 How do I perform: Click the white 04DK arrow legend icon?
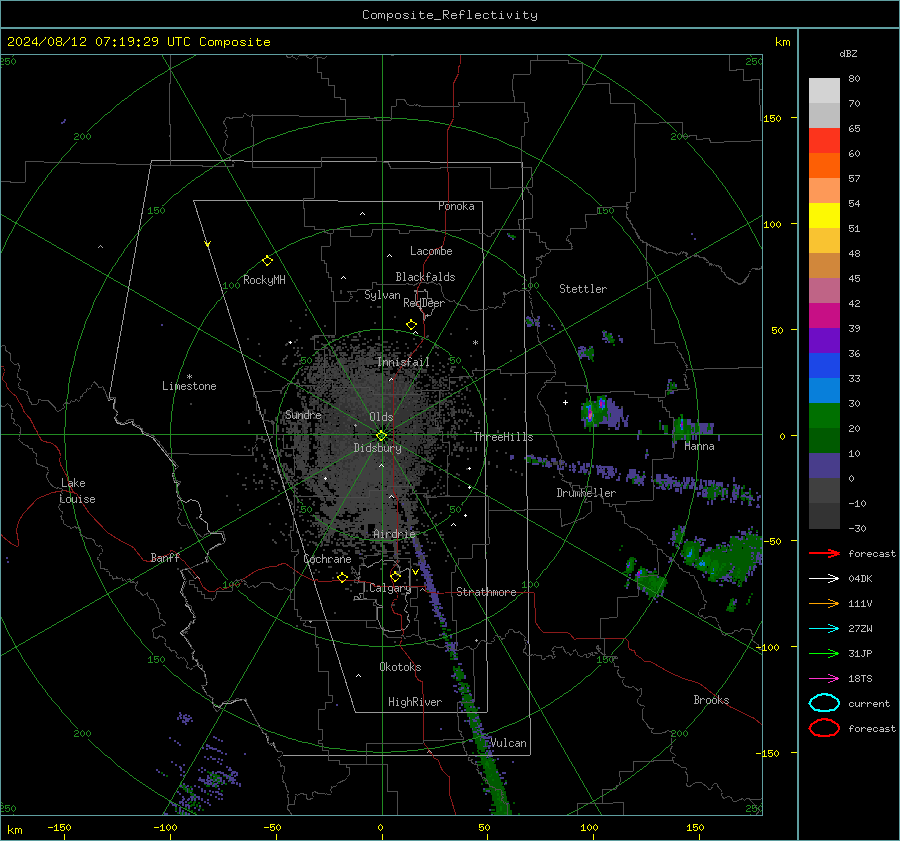point(824,579)
